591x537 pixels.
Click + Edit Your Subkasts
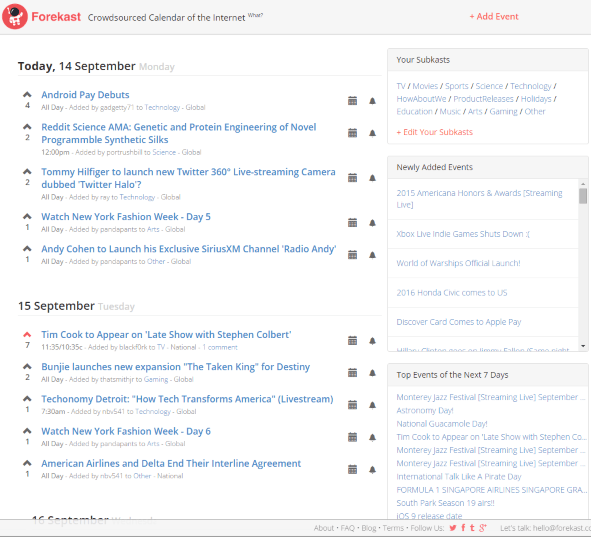click(434, 132)
